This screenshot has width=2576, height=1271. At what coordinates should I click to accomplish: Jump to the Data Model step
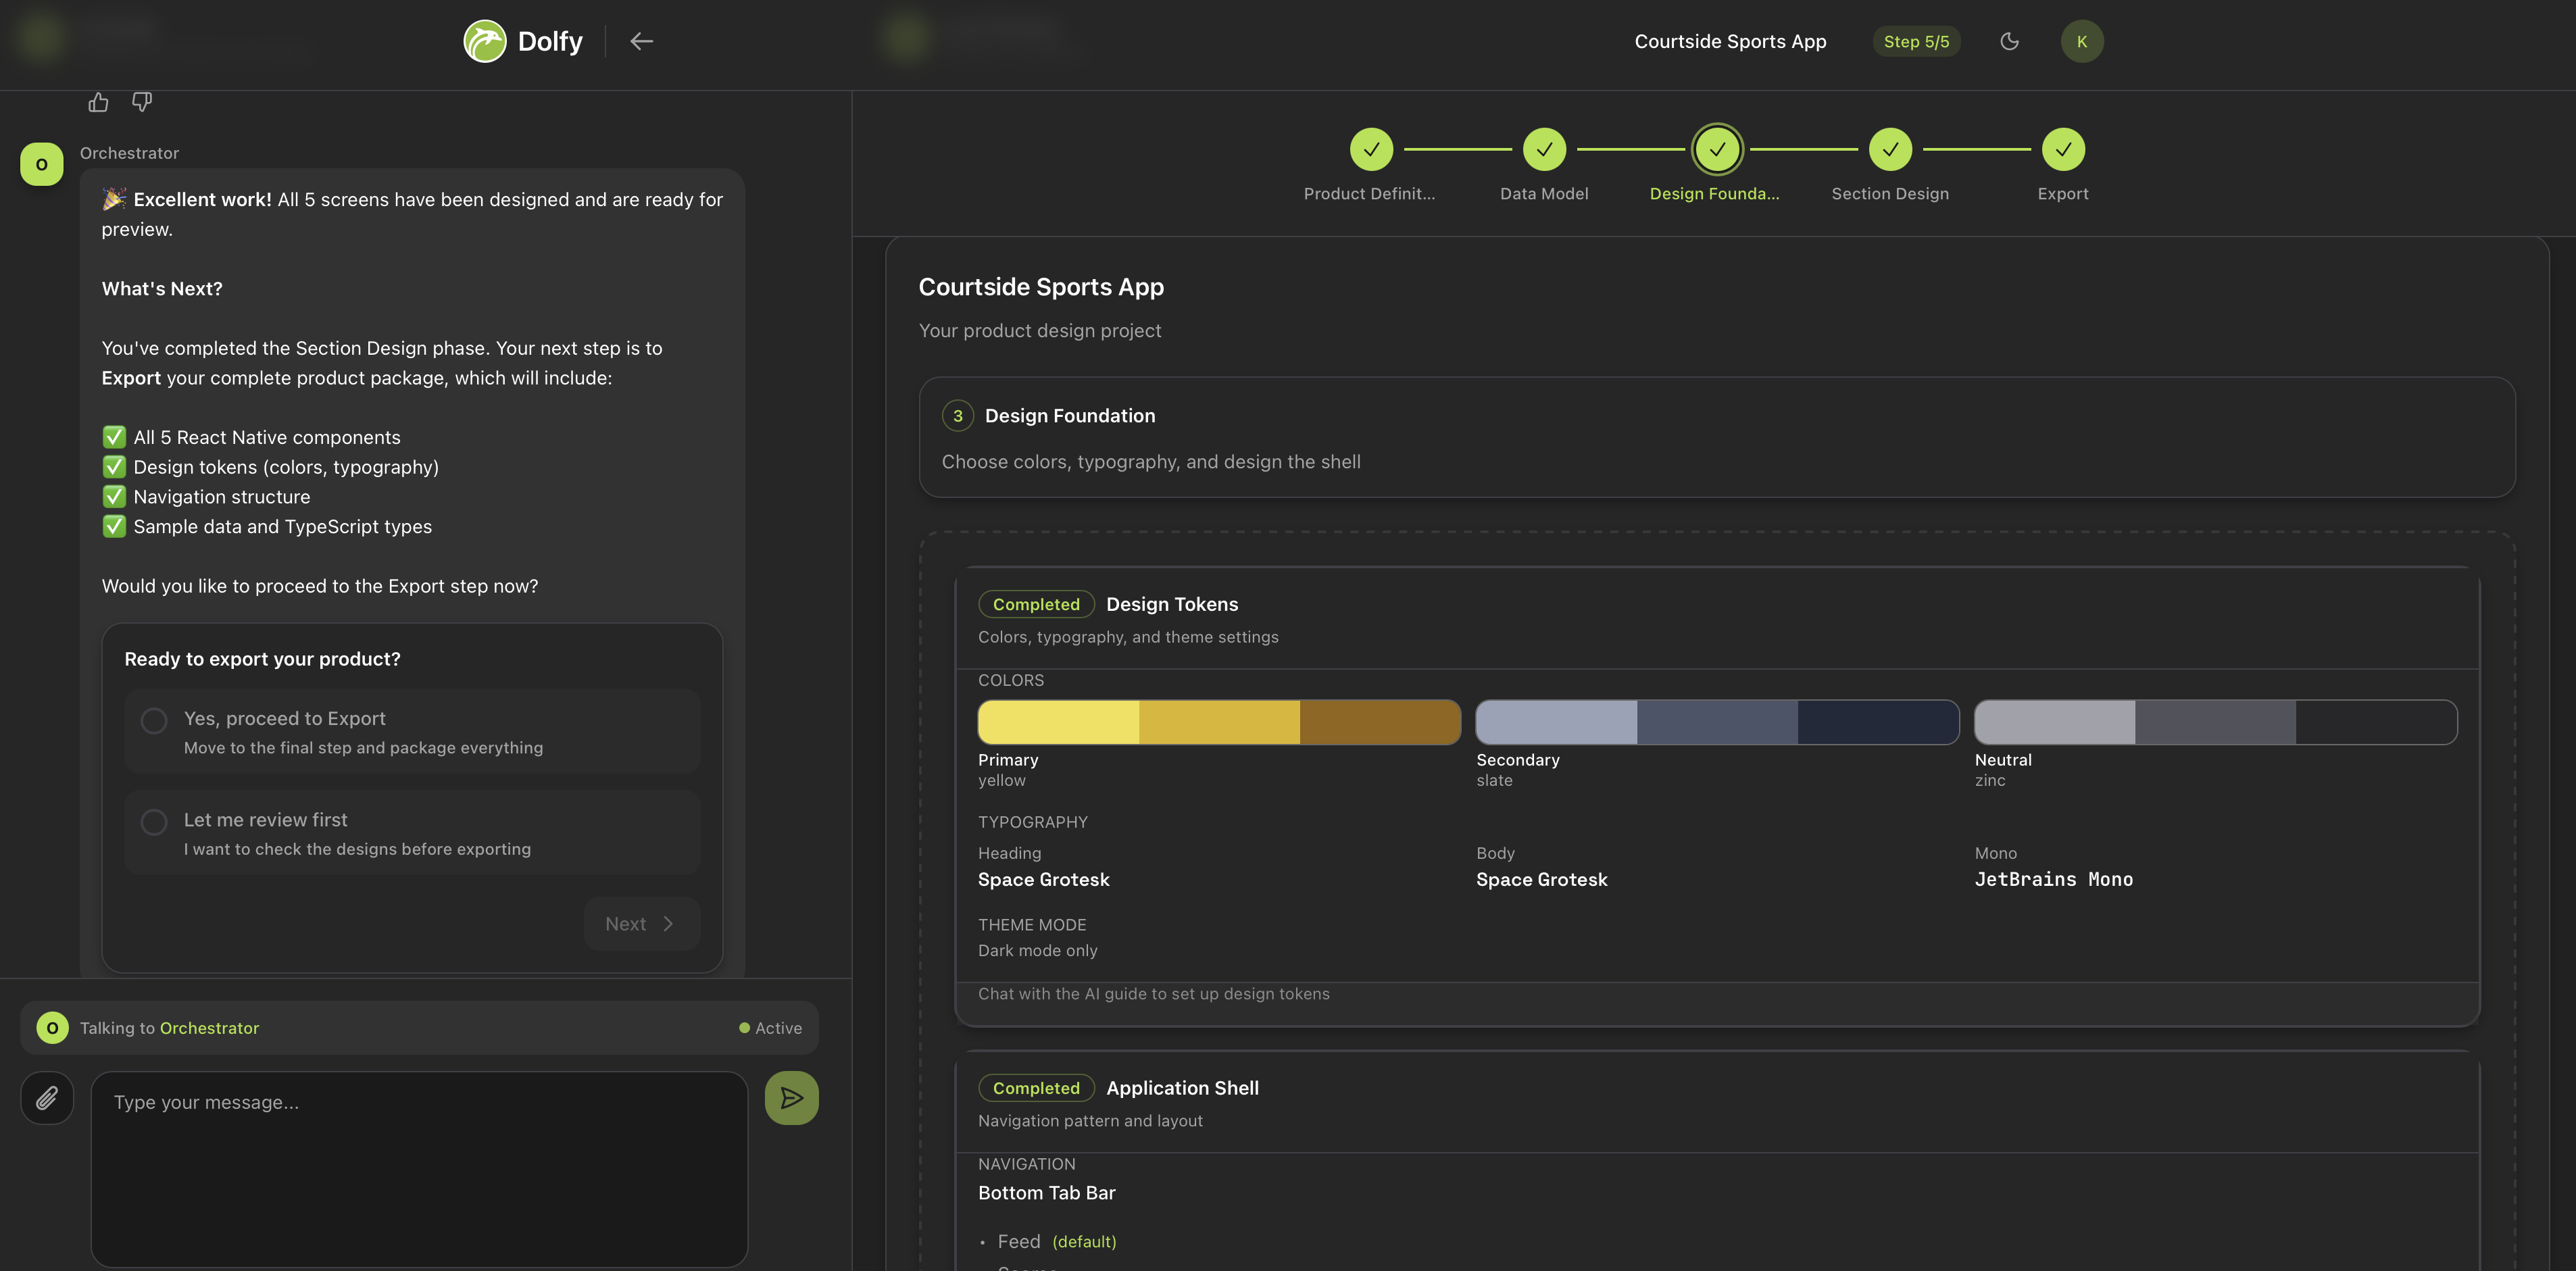pyautogui.click(x=1544, y=149)
